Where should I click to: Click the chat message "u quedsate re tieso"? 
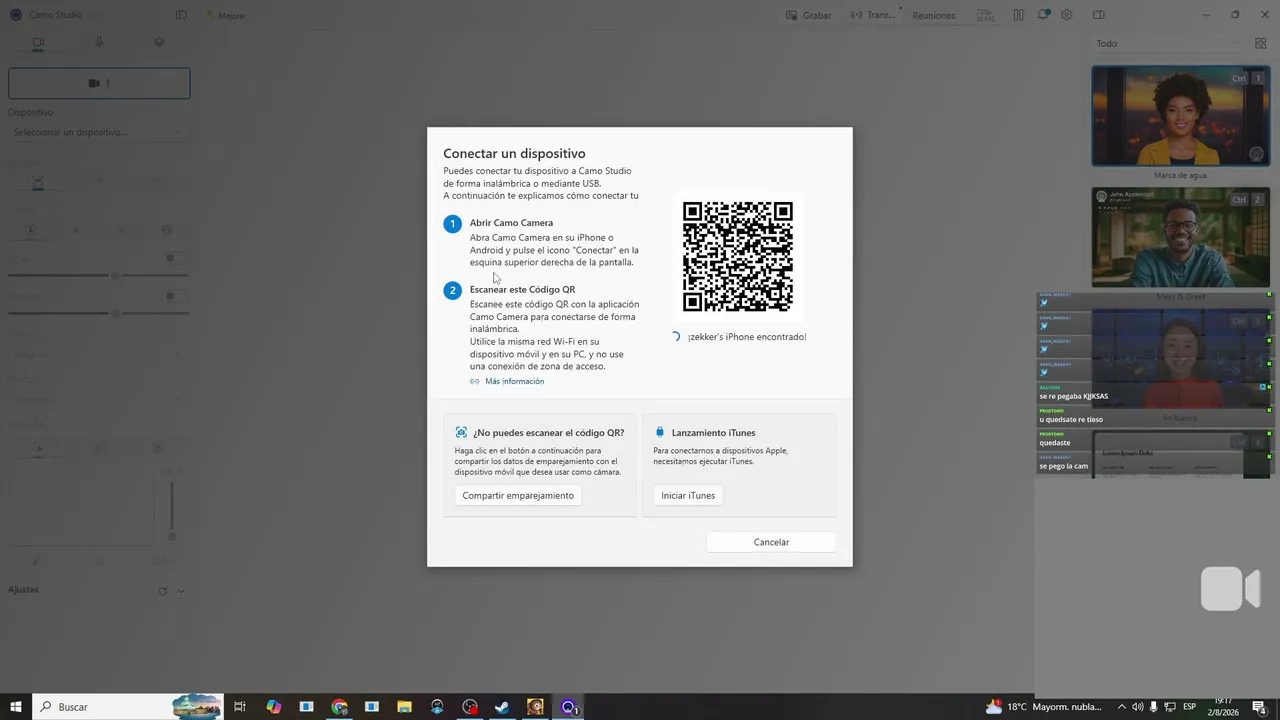click(1071, 419)
